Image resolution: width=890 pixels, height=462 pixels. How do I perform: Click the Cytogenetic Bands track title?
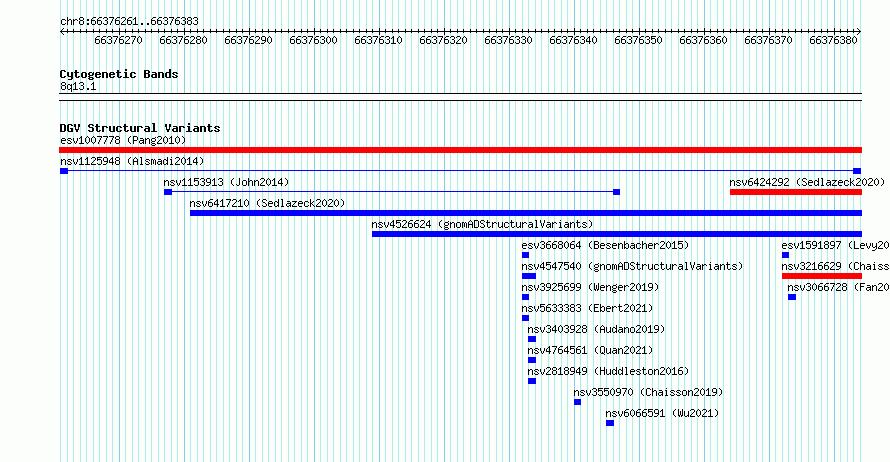coord(119,74)
